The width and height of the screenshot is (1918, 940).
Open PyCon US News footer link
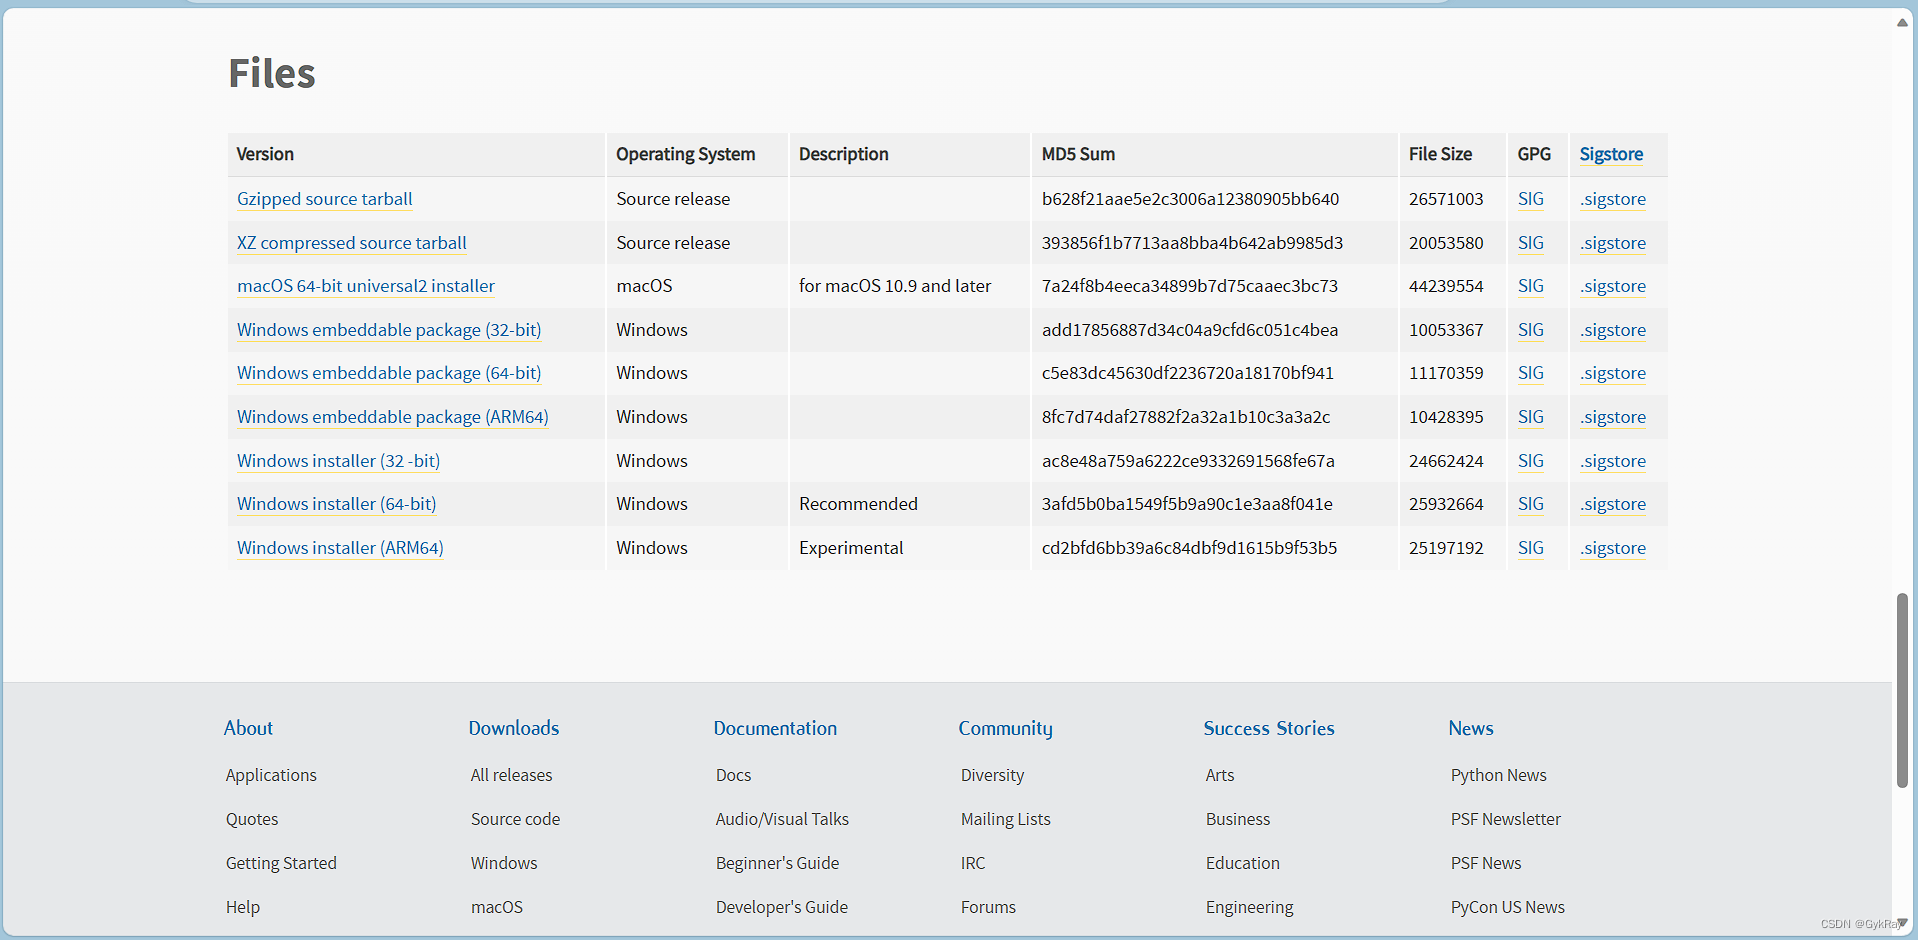pos(1507,907)
